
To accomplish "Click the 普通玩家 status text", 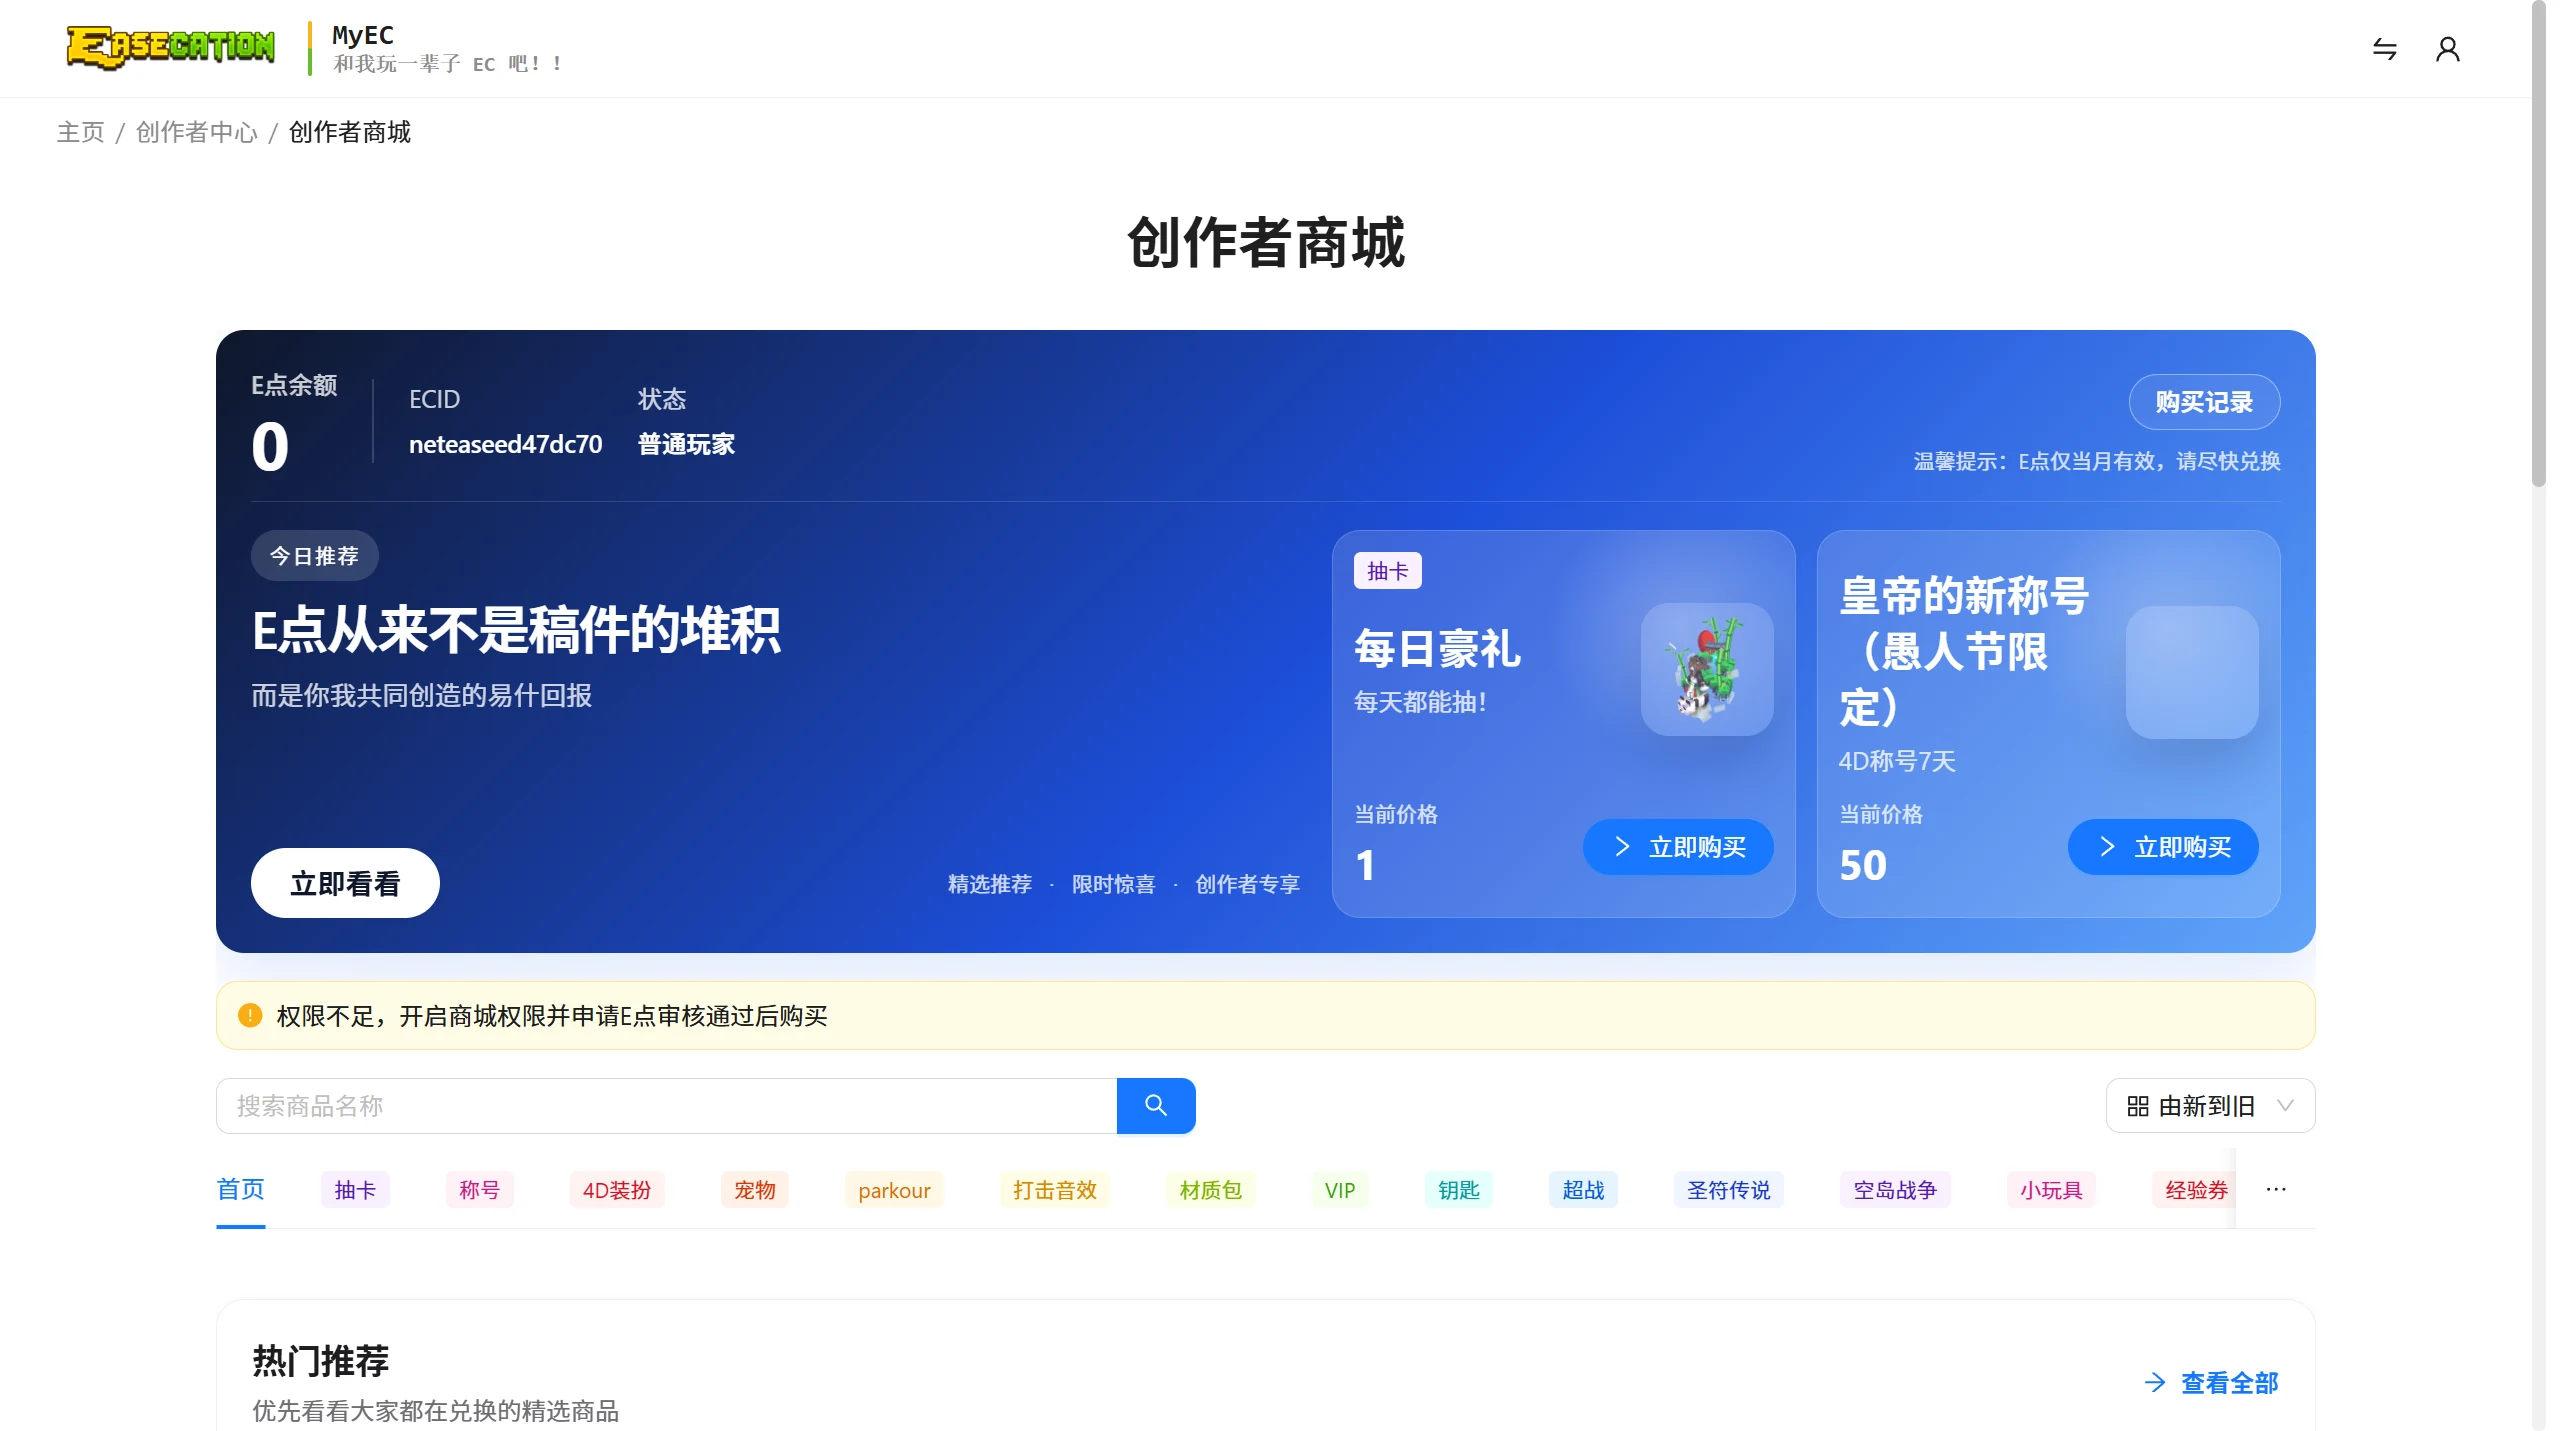I will coord(687,444).
